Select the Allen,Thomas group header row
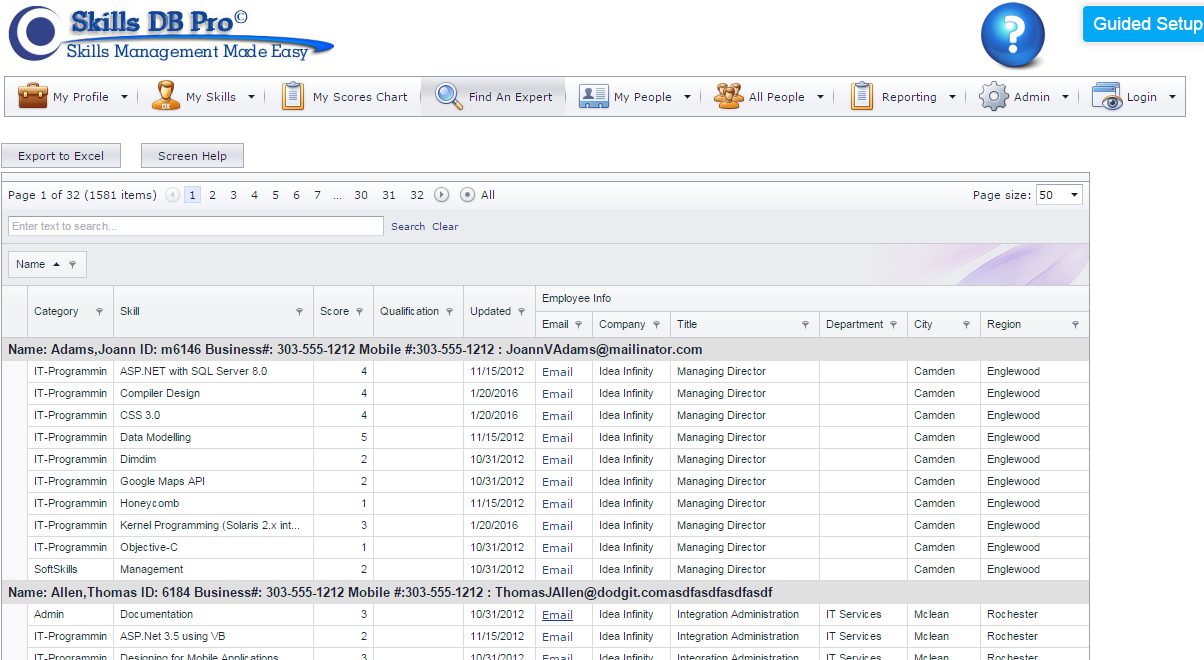The width and height of the screenshot is (1204, 660). [545, 593]
